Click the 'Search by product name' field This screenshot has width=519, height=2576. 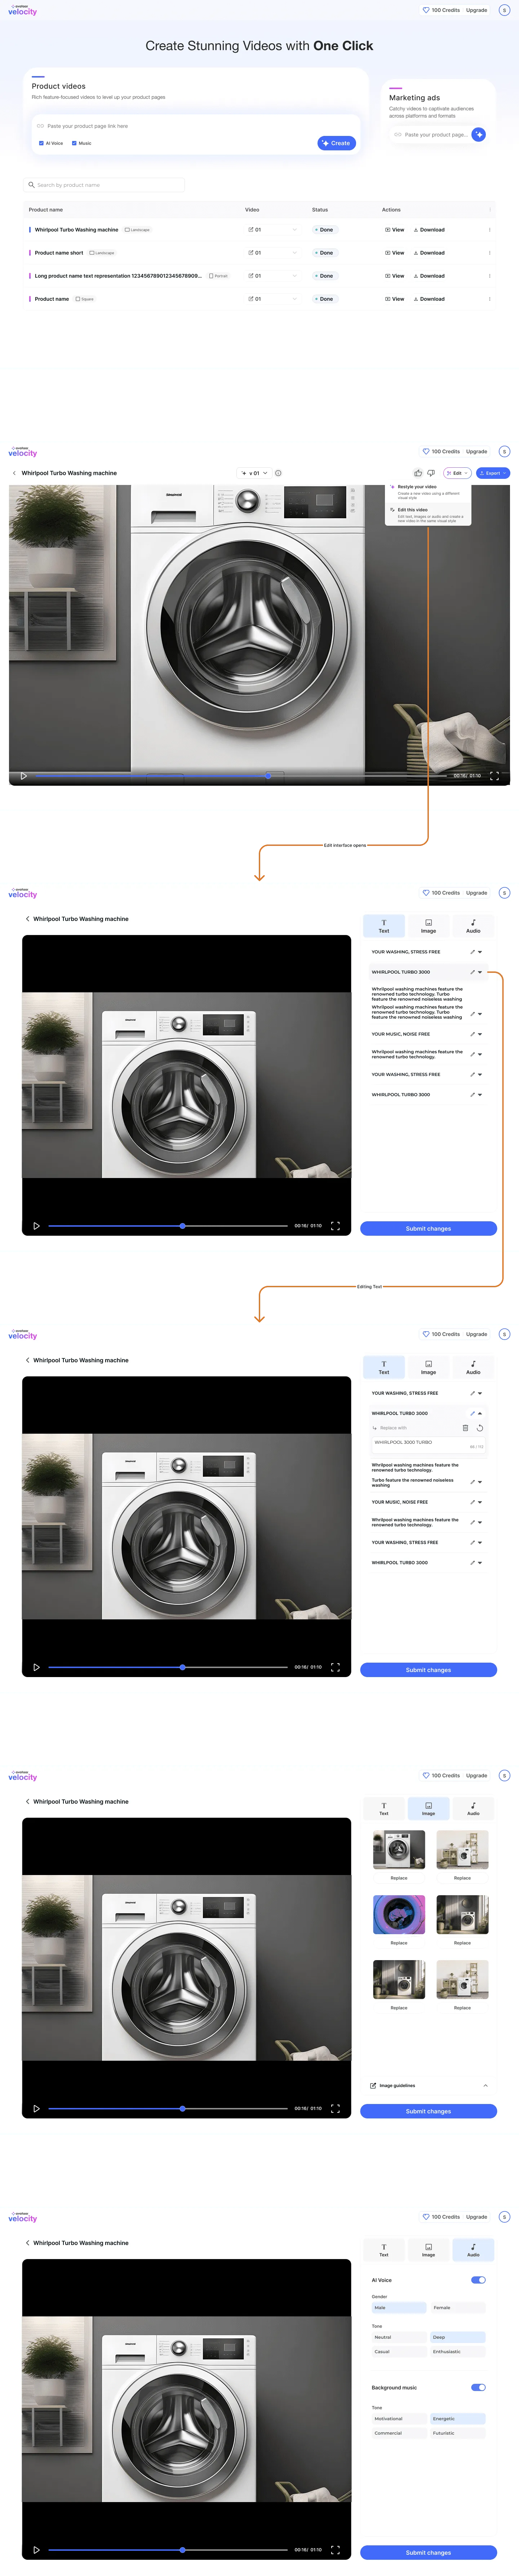pos(104,185)
